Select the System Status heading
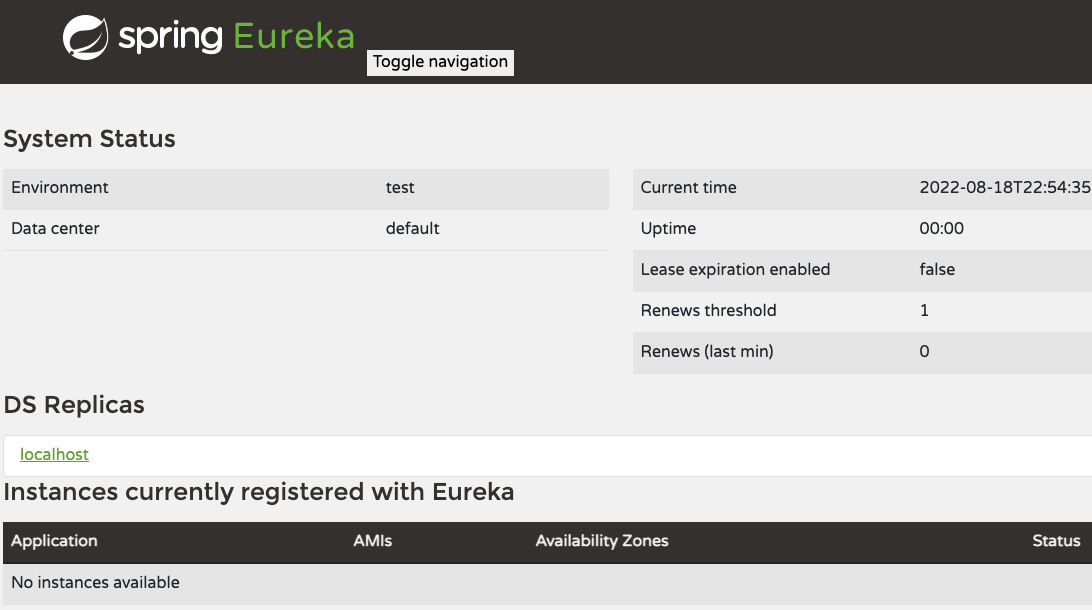 pyautogui.click(x=90, y=139)
